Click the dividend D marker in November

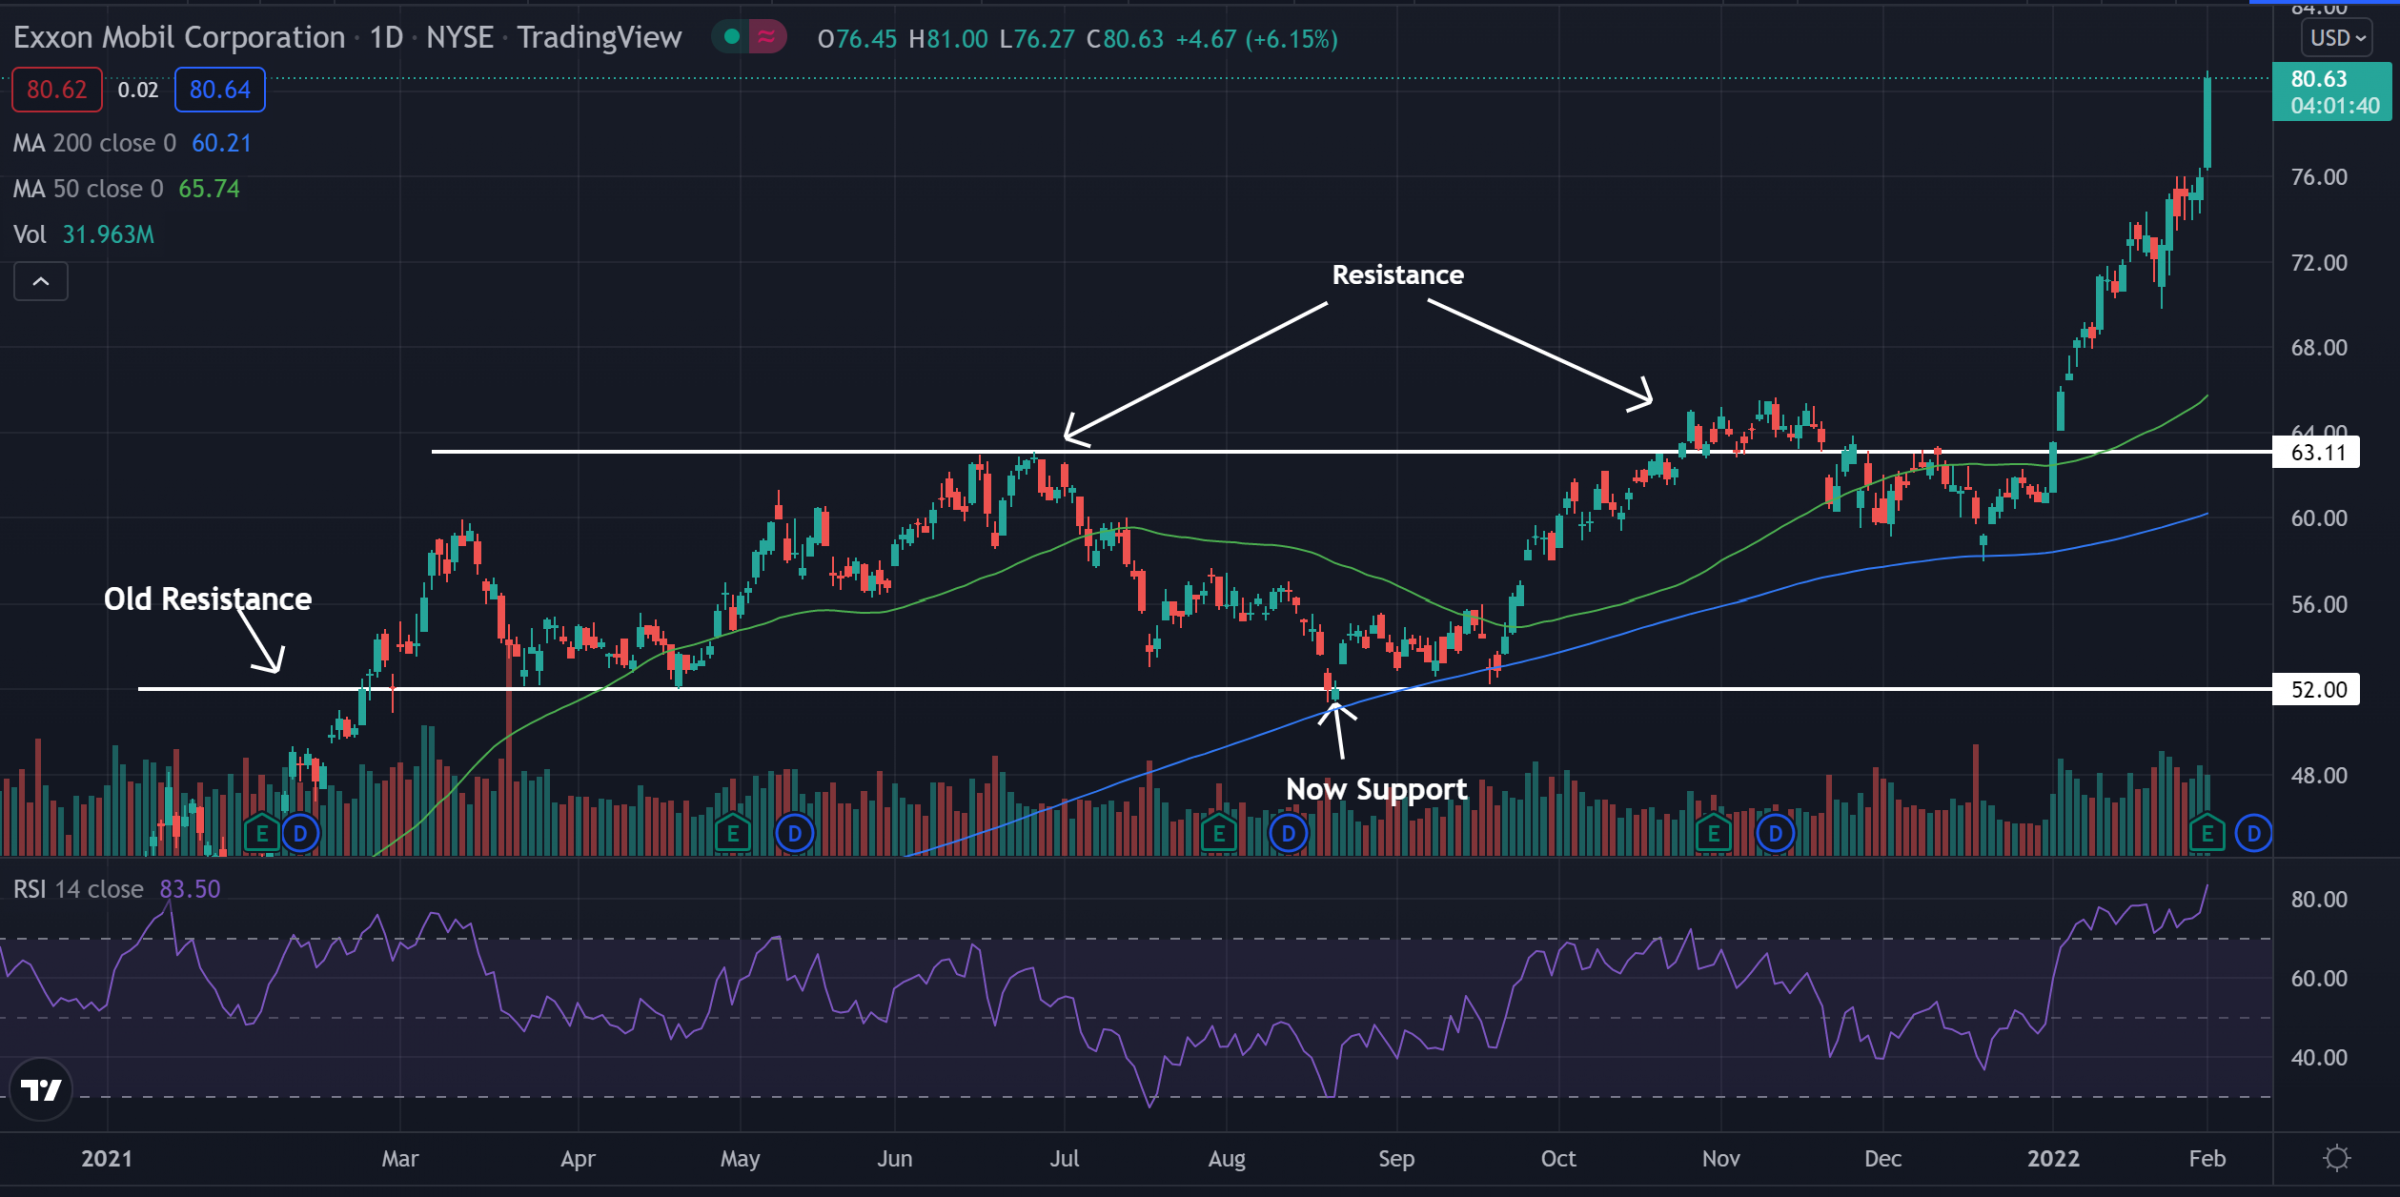(x=1776, y=833)
